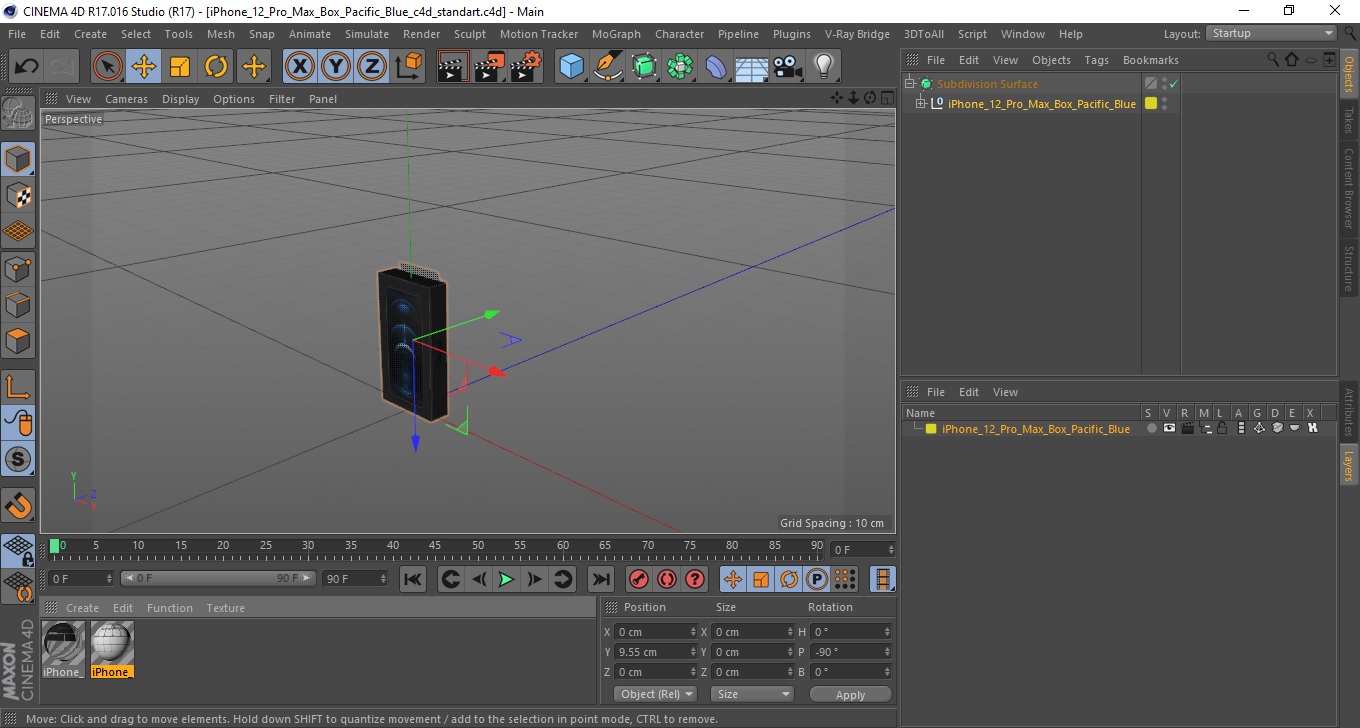Toggle X axis lock

(299, 67)
